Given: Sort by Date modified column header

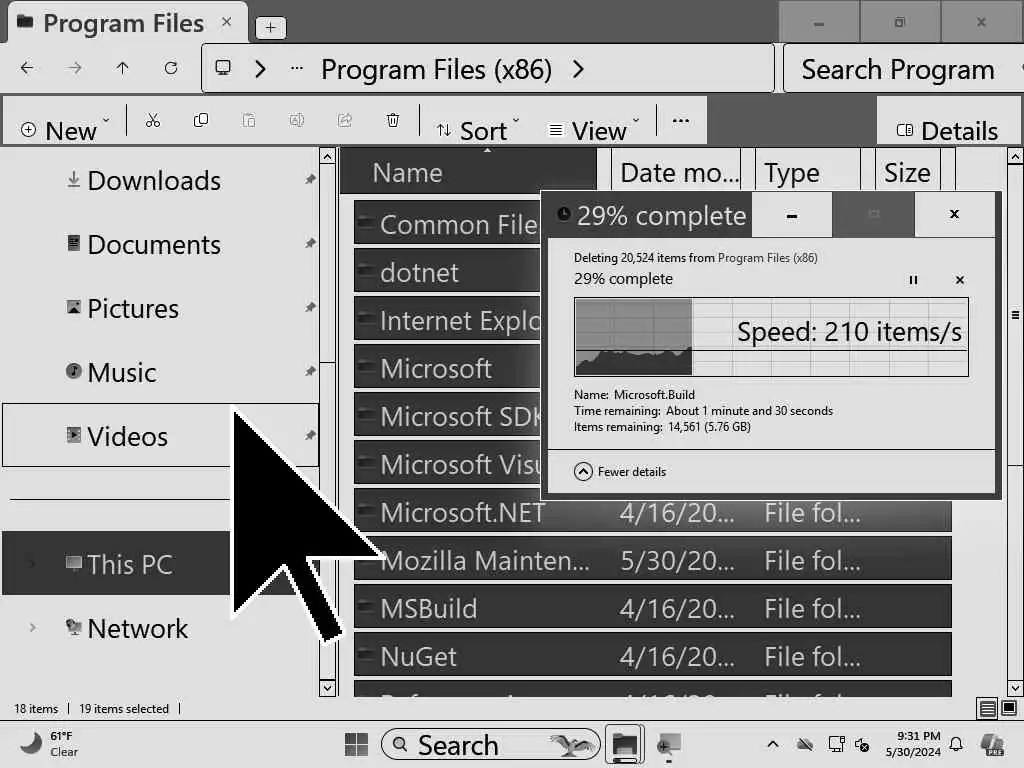Looking at the screenshot, I should click(x=678, y=172).
